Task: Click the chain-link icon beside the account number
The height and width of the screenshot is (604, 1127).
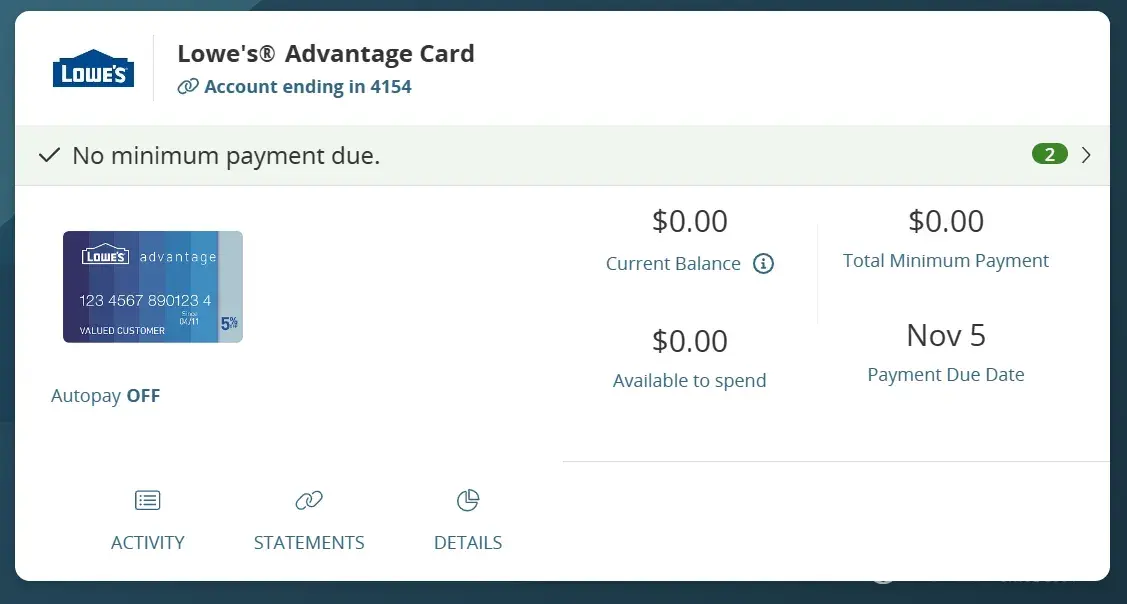Action: pos(187,87)
